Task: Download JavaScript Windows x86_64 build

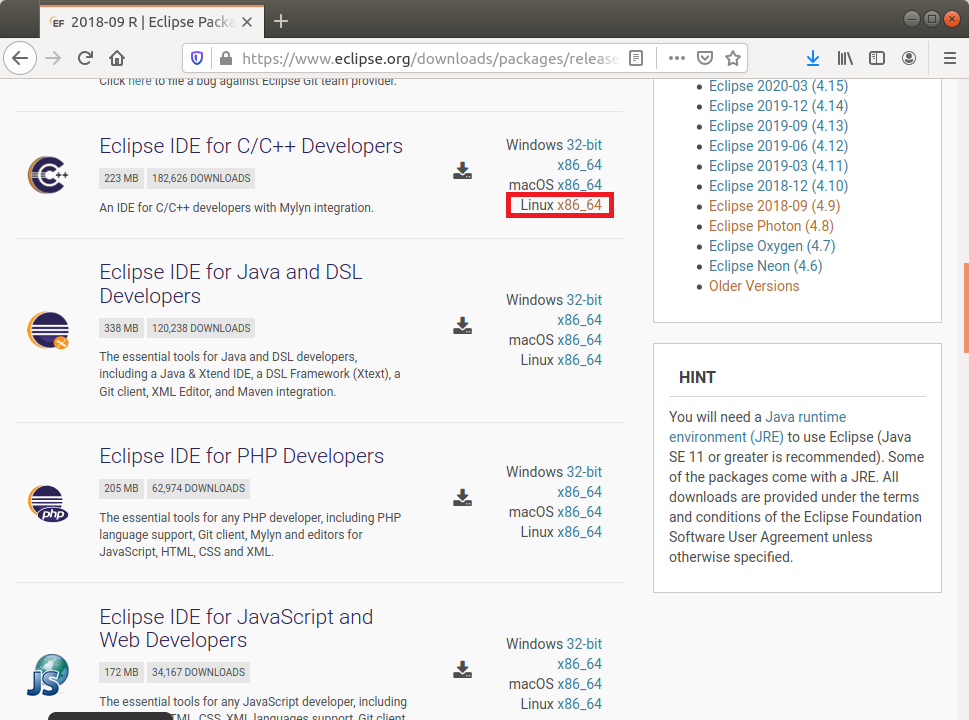Action: (579, 664)
